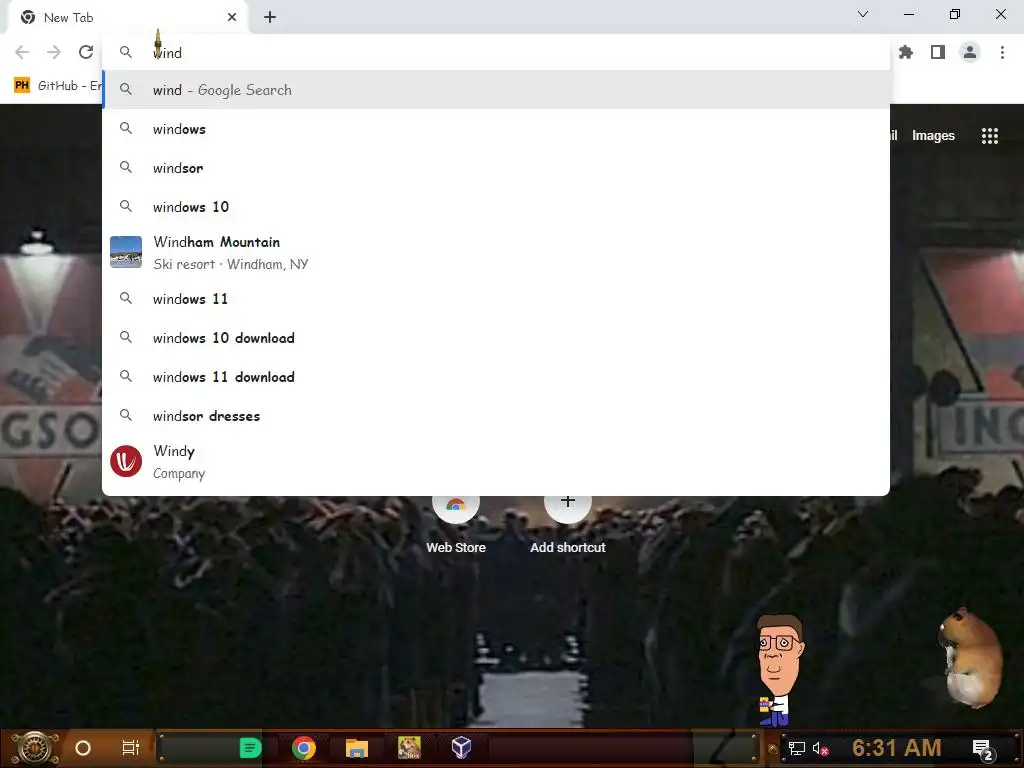Open the VirtualBox cube icon

462,748
